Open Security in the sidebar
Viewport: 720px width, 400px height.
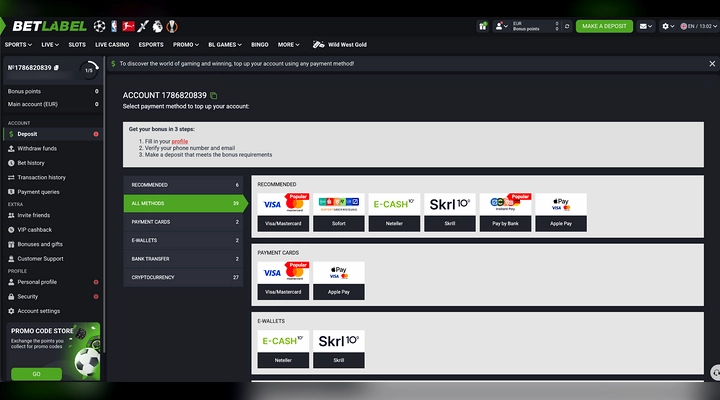coord(52,297)
